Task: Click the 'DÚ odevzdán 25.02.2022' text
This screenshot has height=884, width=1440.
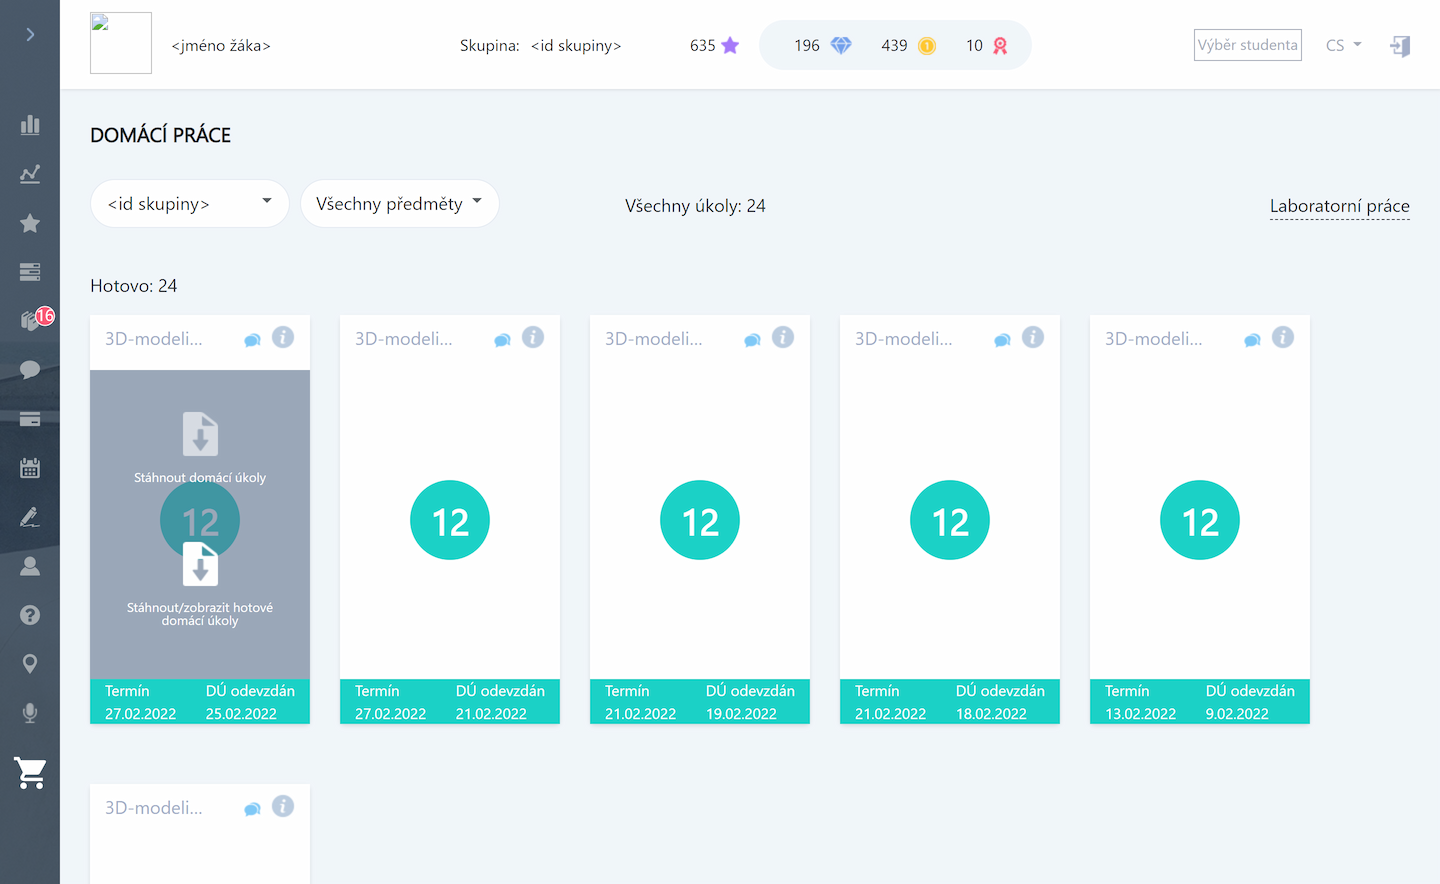Action: tap(250, 702)
